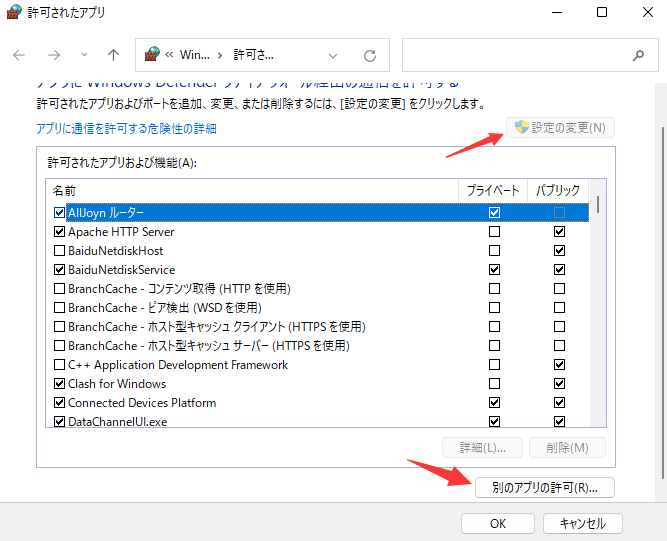Check the BaiduNetdiskHost checkbox

coord(60,251)
